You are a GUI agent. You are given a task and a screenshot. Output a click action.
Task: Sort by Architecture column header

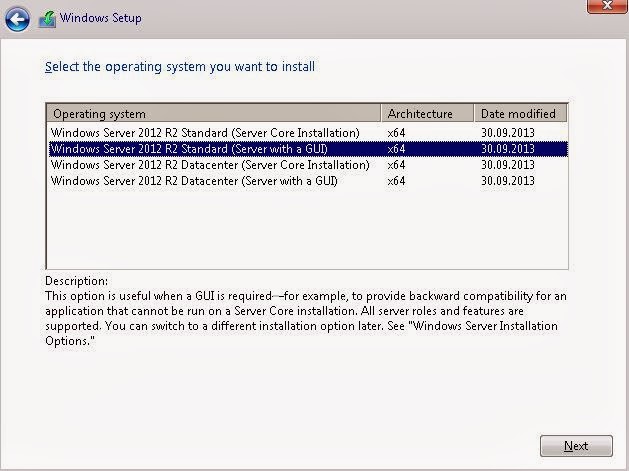click(427, 114)
